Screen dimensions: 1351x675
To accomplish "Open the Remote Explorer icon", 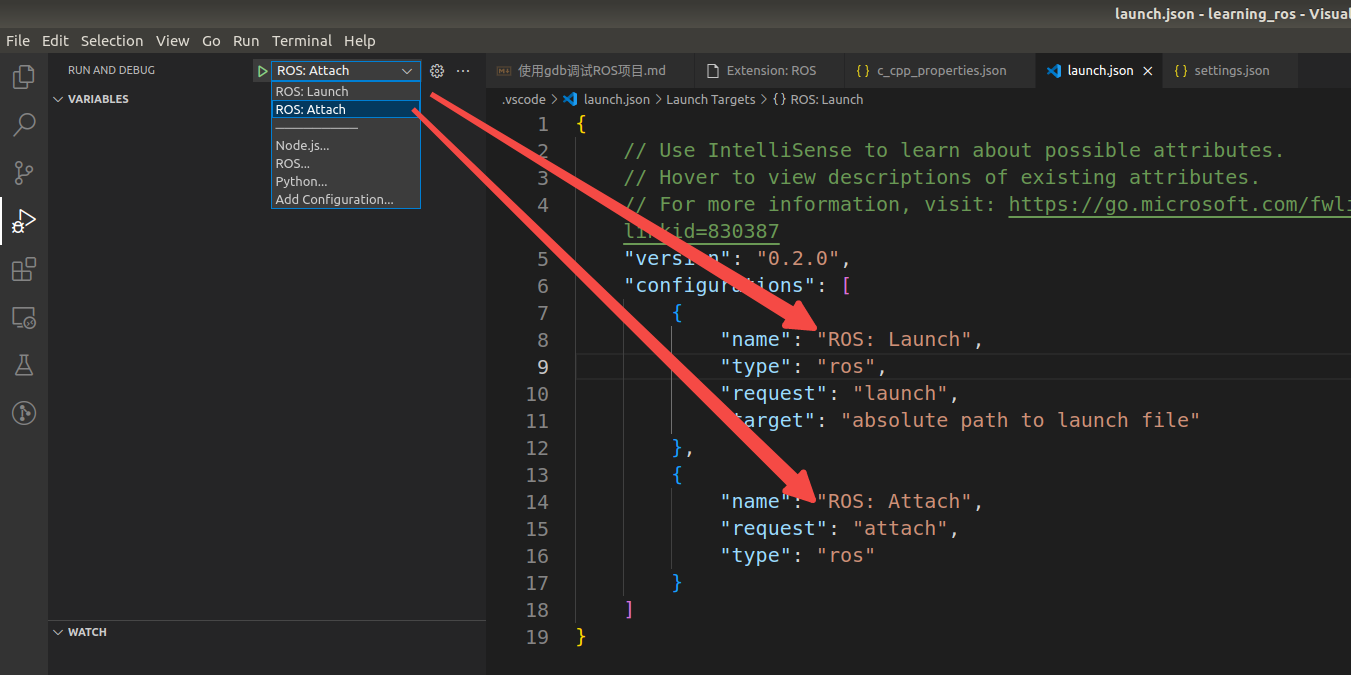I will coord(24,318).
